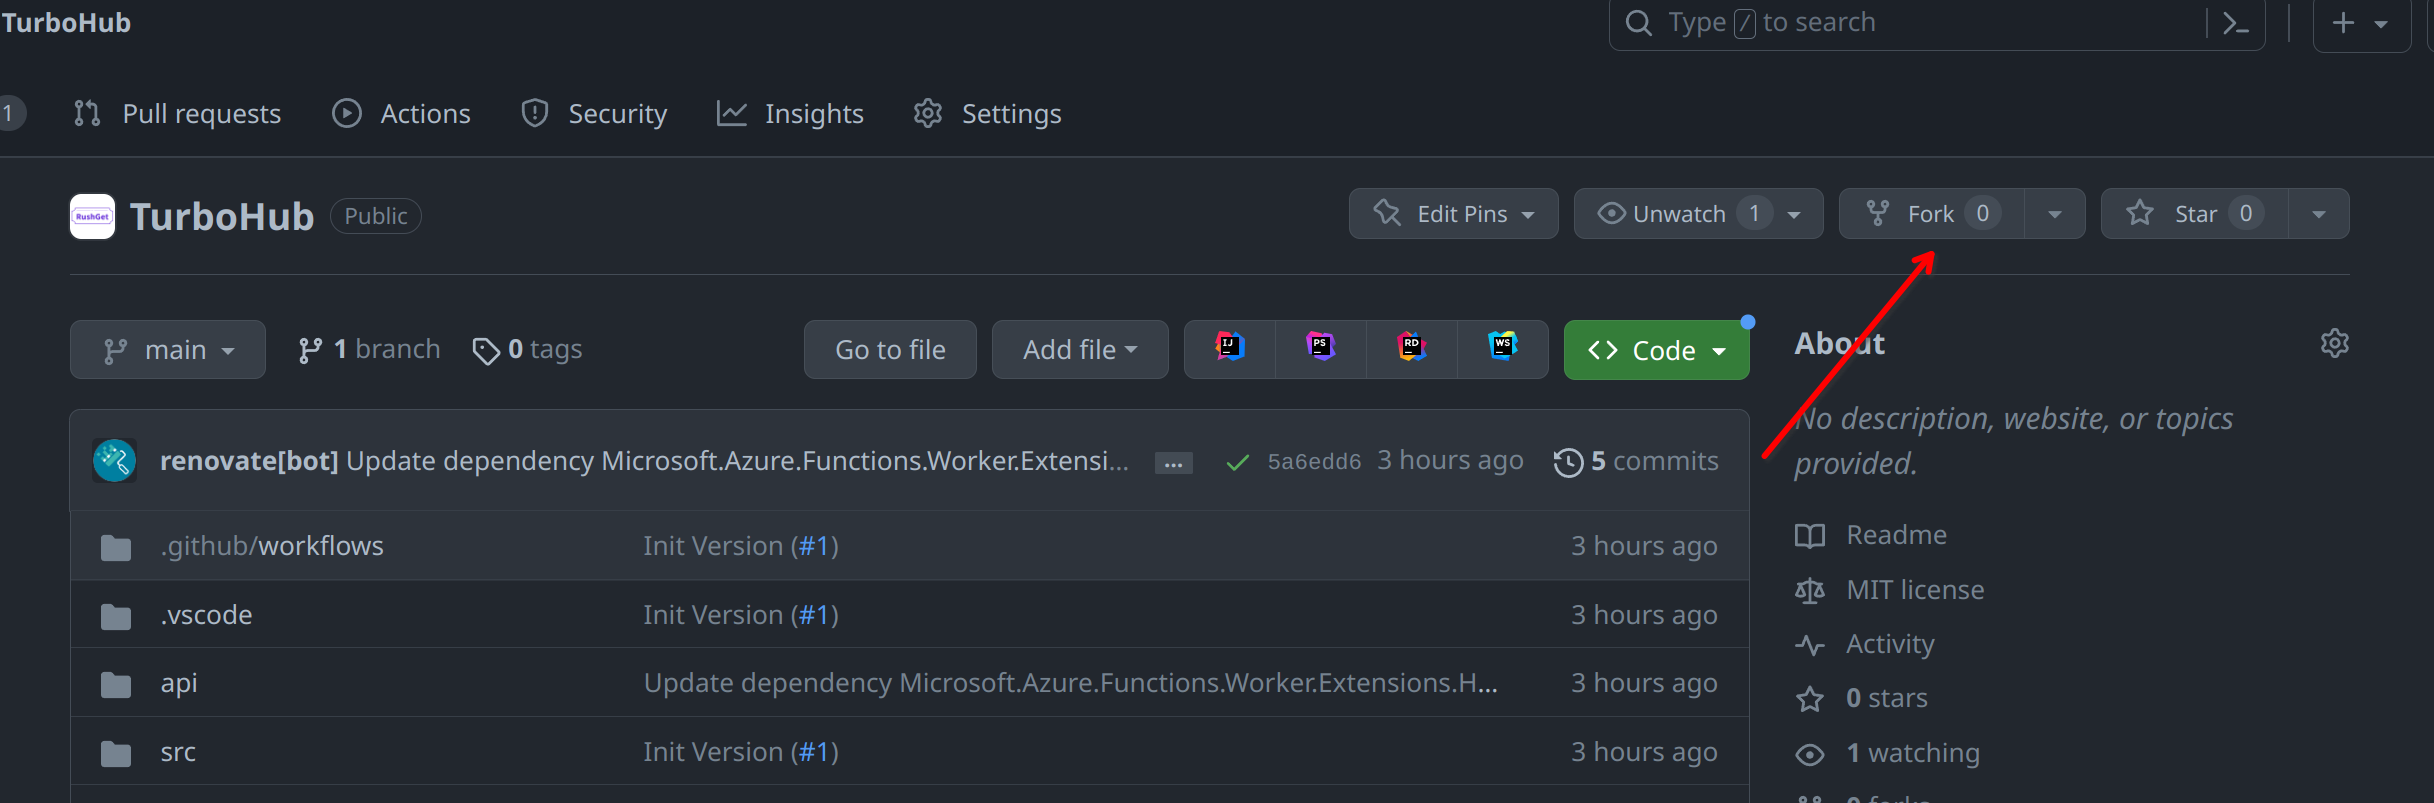Open the Pull requests tab
The height and width of the screenshot is (803, 2434).
[x=178, y=114]
